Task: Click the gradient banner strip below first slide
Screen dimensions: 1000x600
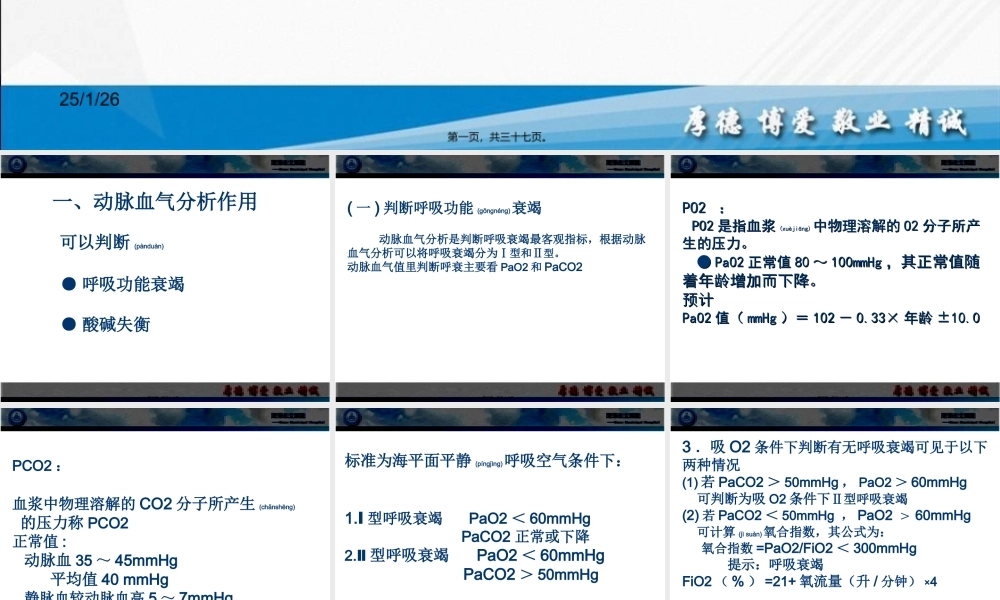Action: coord(165,390)
